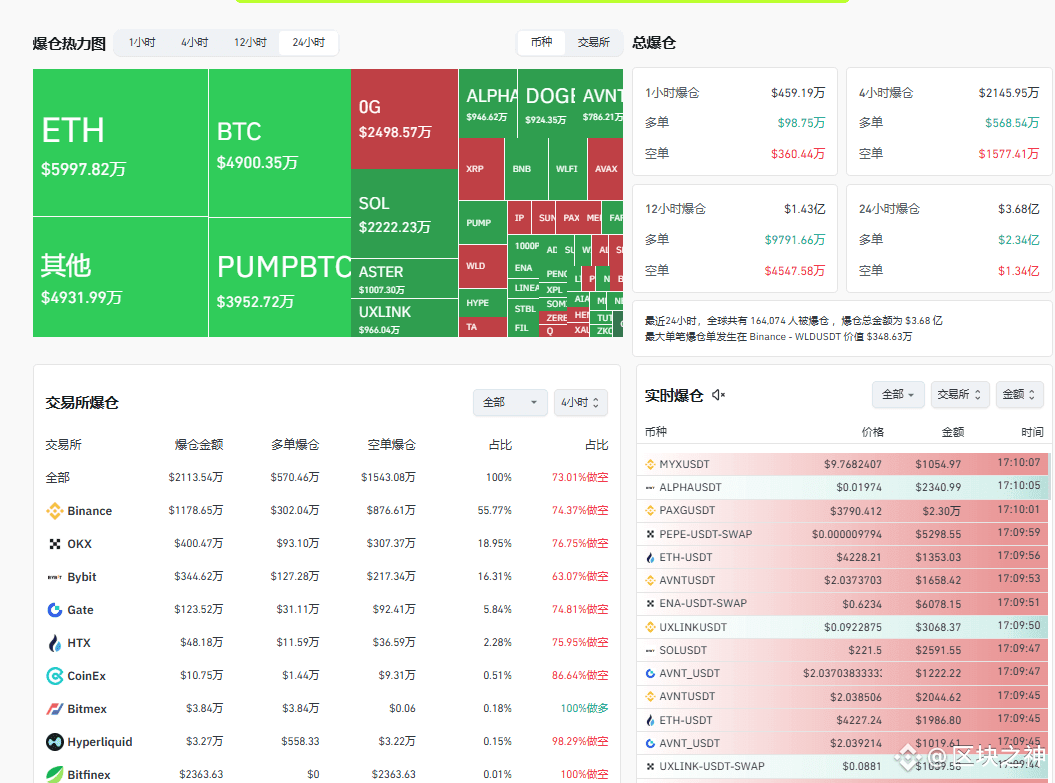
Task: Click the Binance icon beside PAXGUSDT
Action: click(x=650, y=511)
